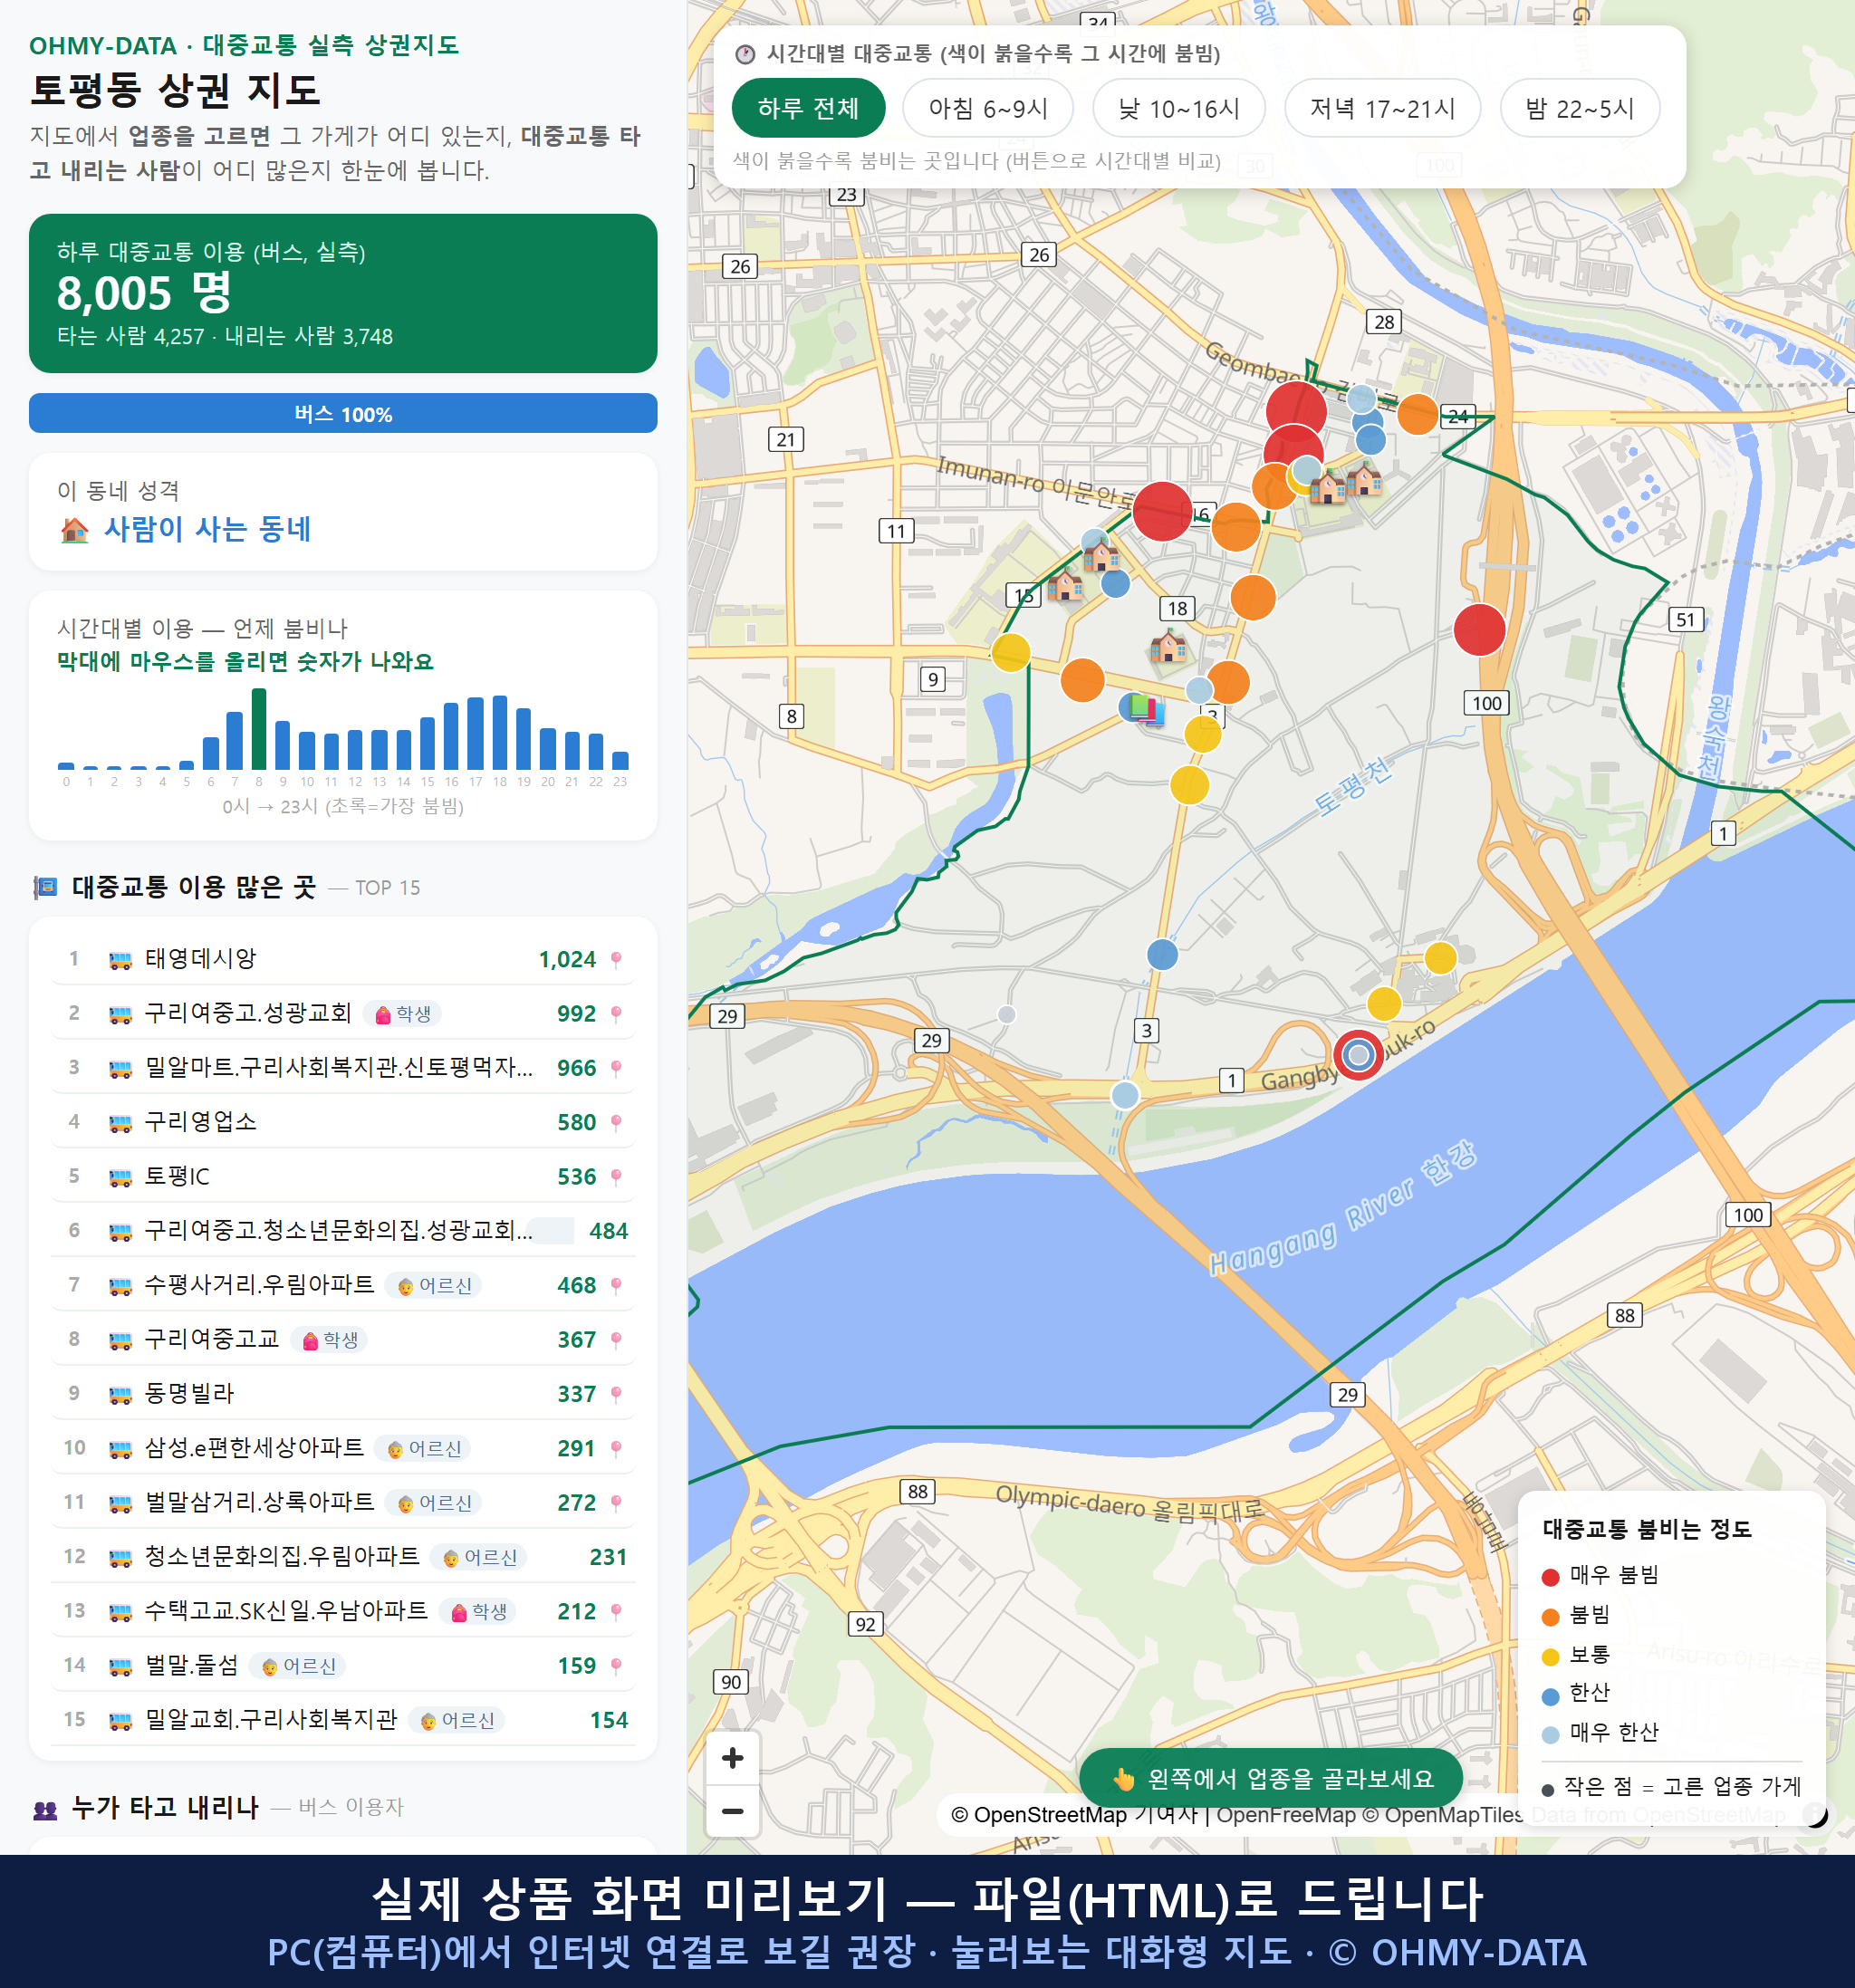The width and height of the screenshot is (1855, 1988).
Task: Click the pin icon for 구리여중고.성광교회
Action: click(616, 1014)
